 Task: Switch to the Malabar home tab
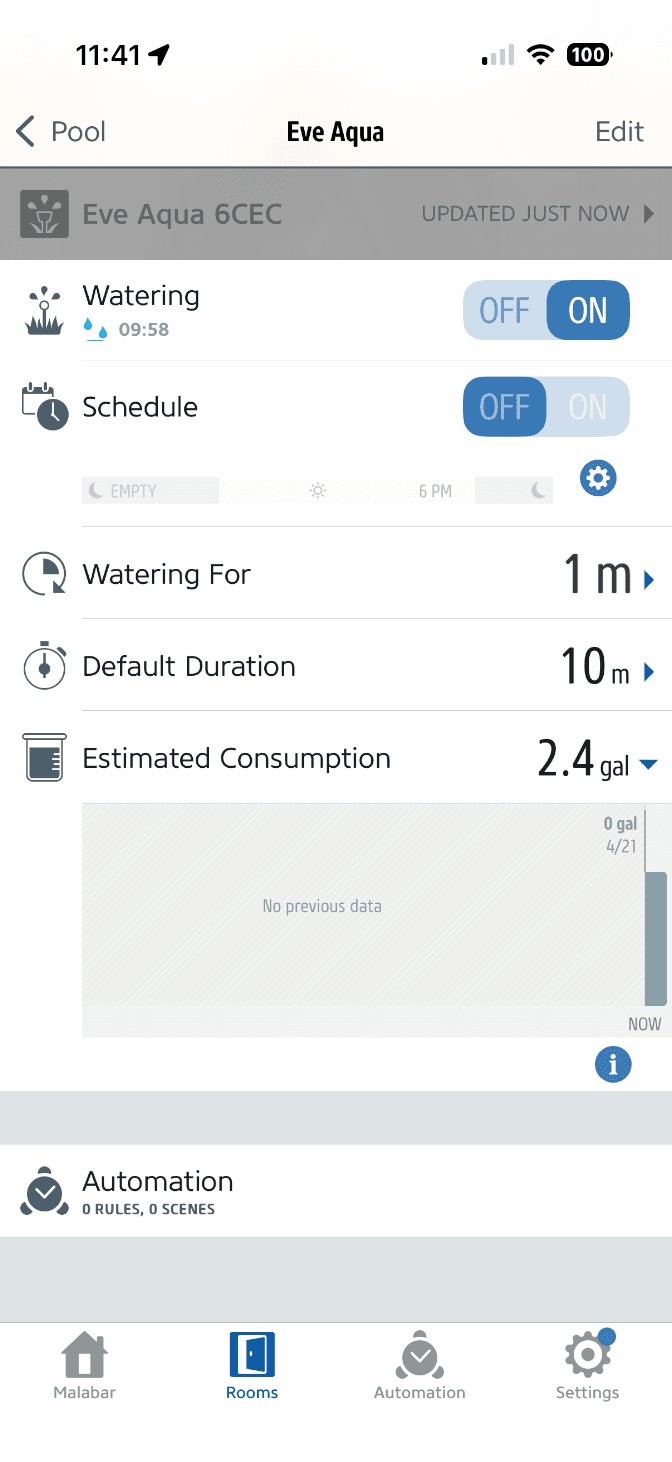click(84, 1367)
